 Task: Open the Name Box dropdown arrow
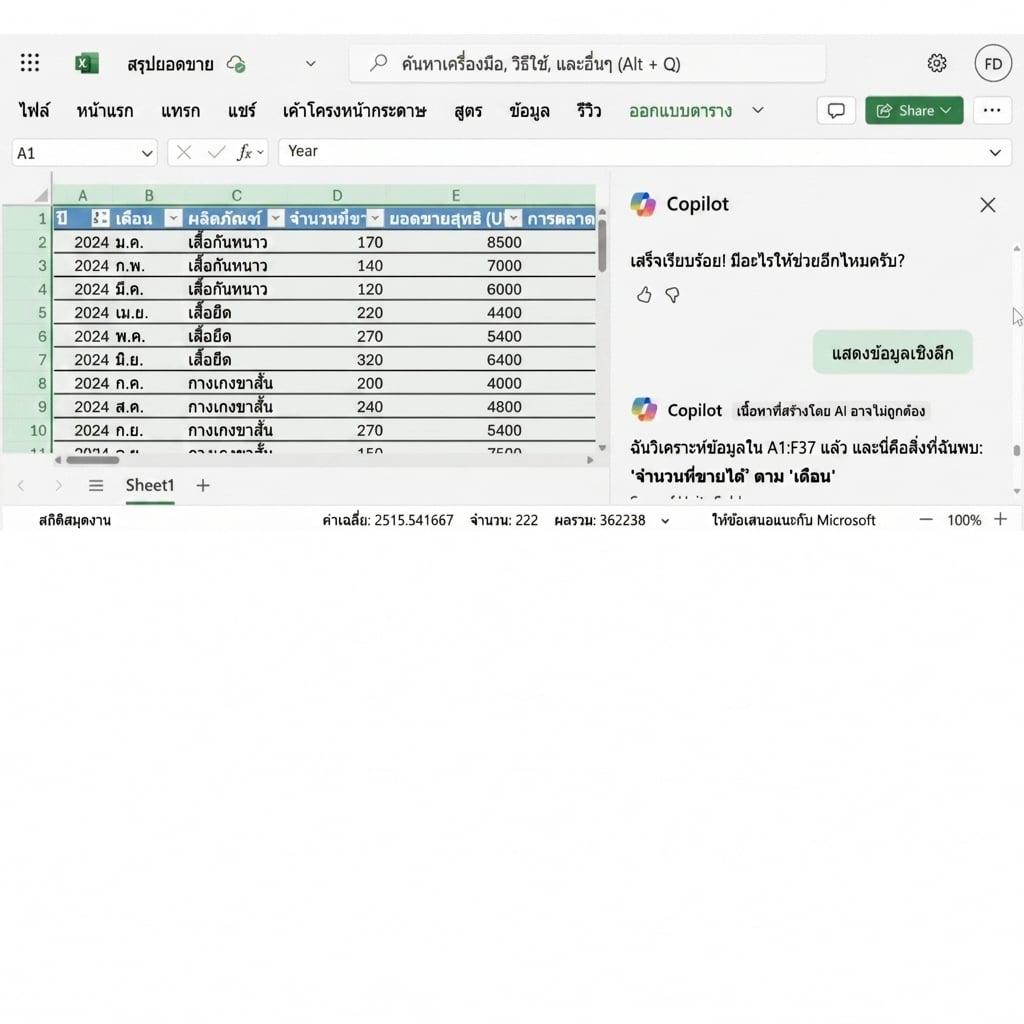pos(147,153)
